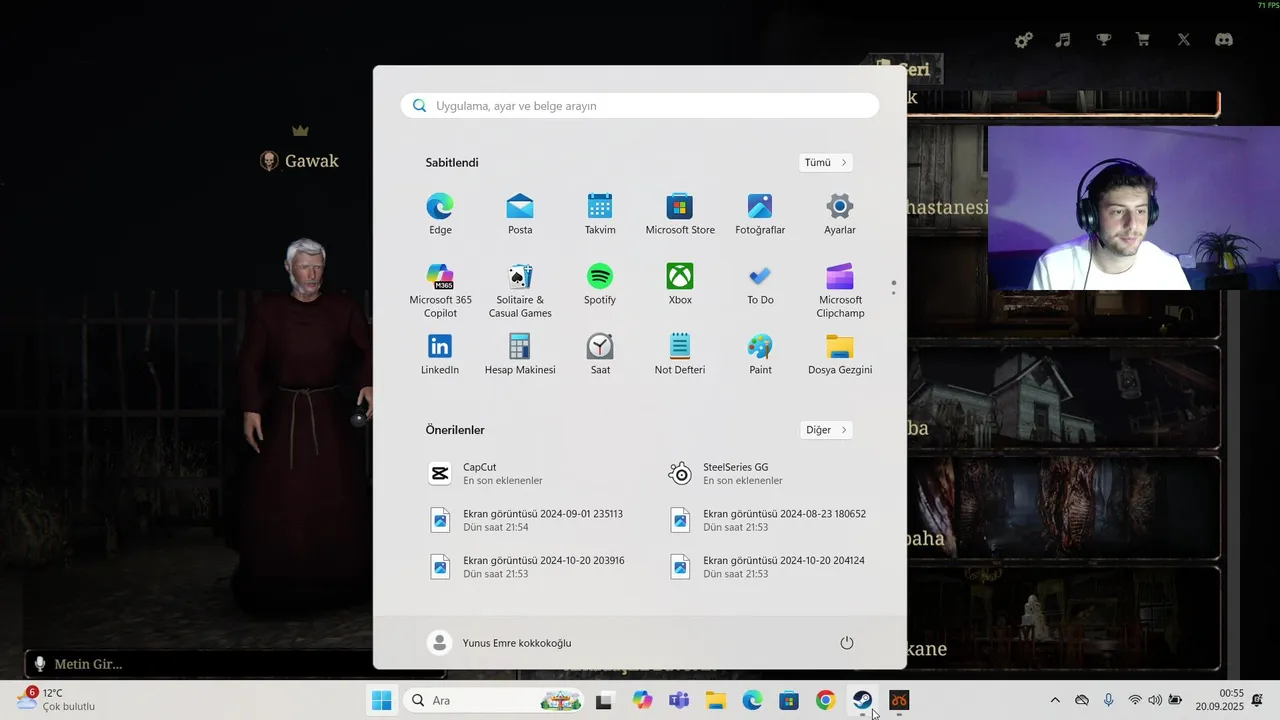
Task: Open Microsoft Store from pinned apps
Action: click(x=680, y=214)
